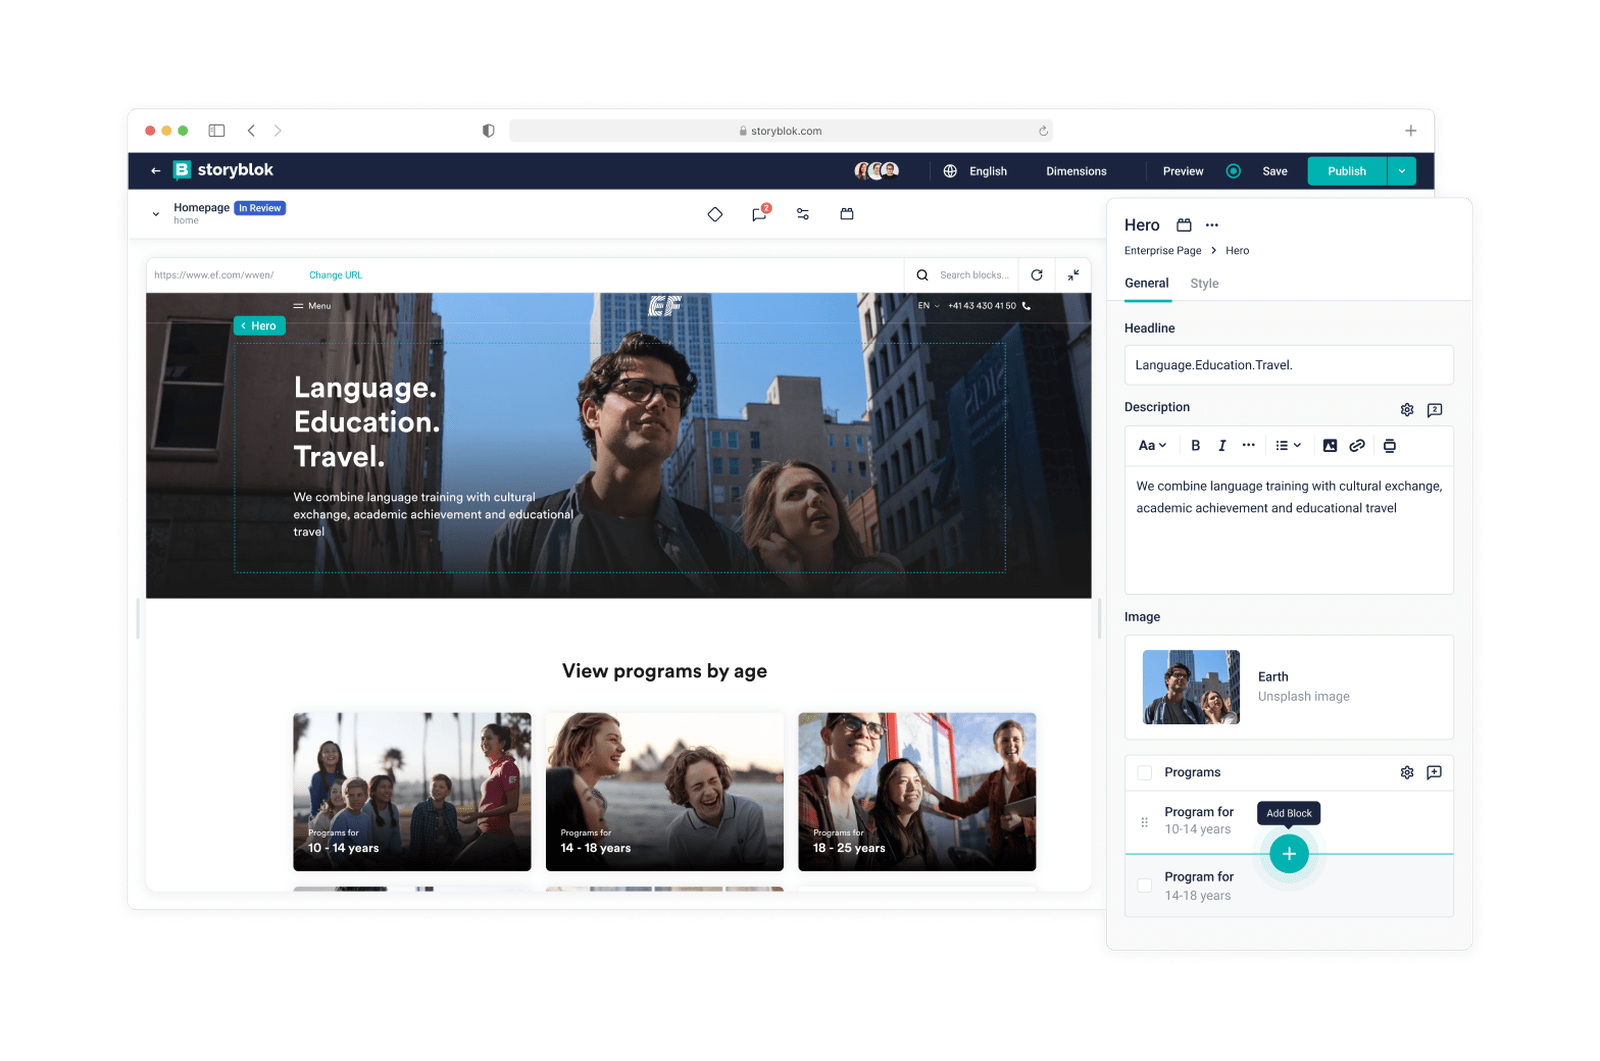
Task: Click the reload preview icon
Action: (x=1037, y=275)
